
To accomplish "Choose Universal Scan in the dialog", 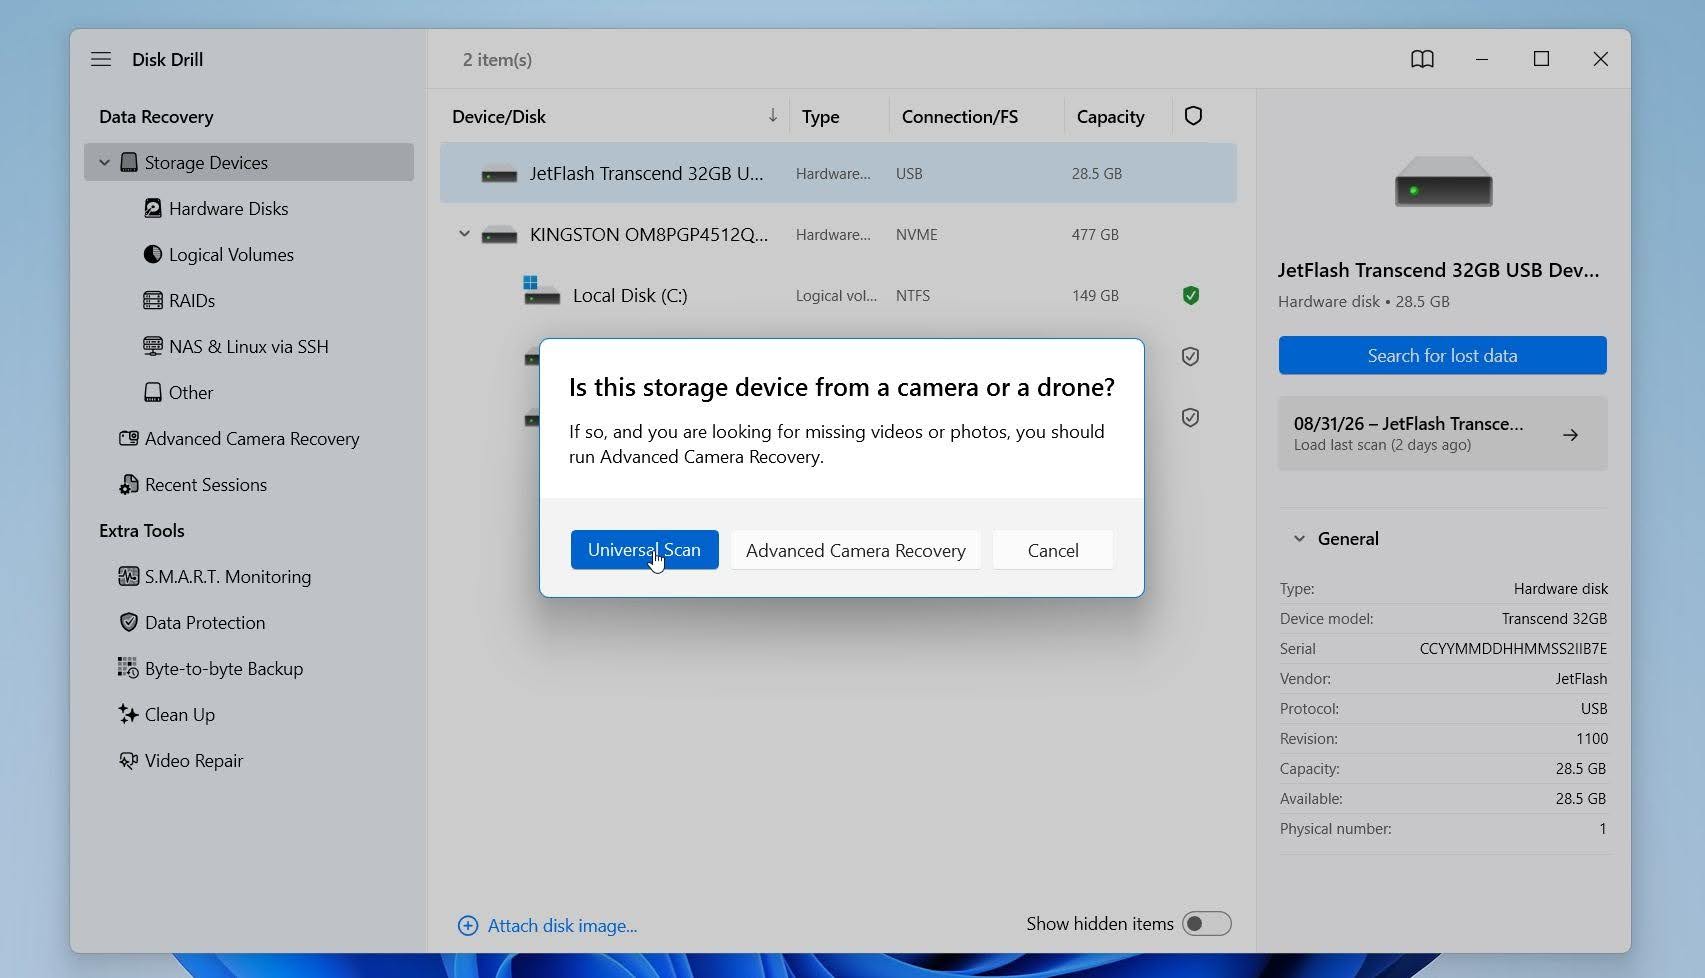I will click(645, 550).
